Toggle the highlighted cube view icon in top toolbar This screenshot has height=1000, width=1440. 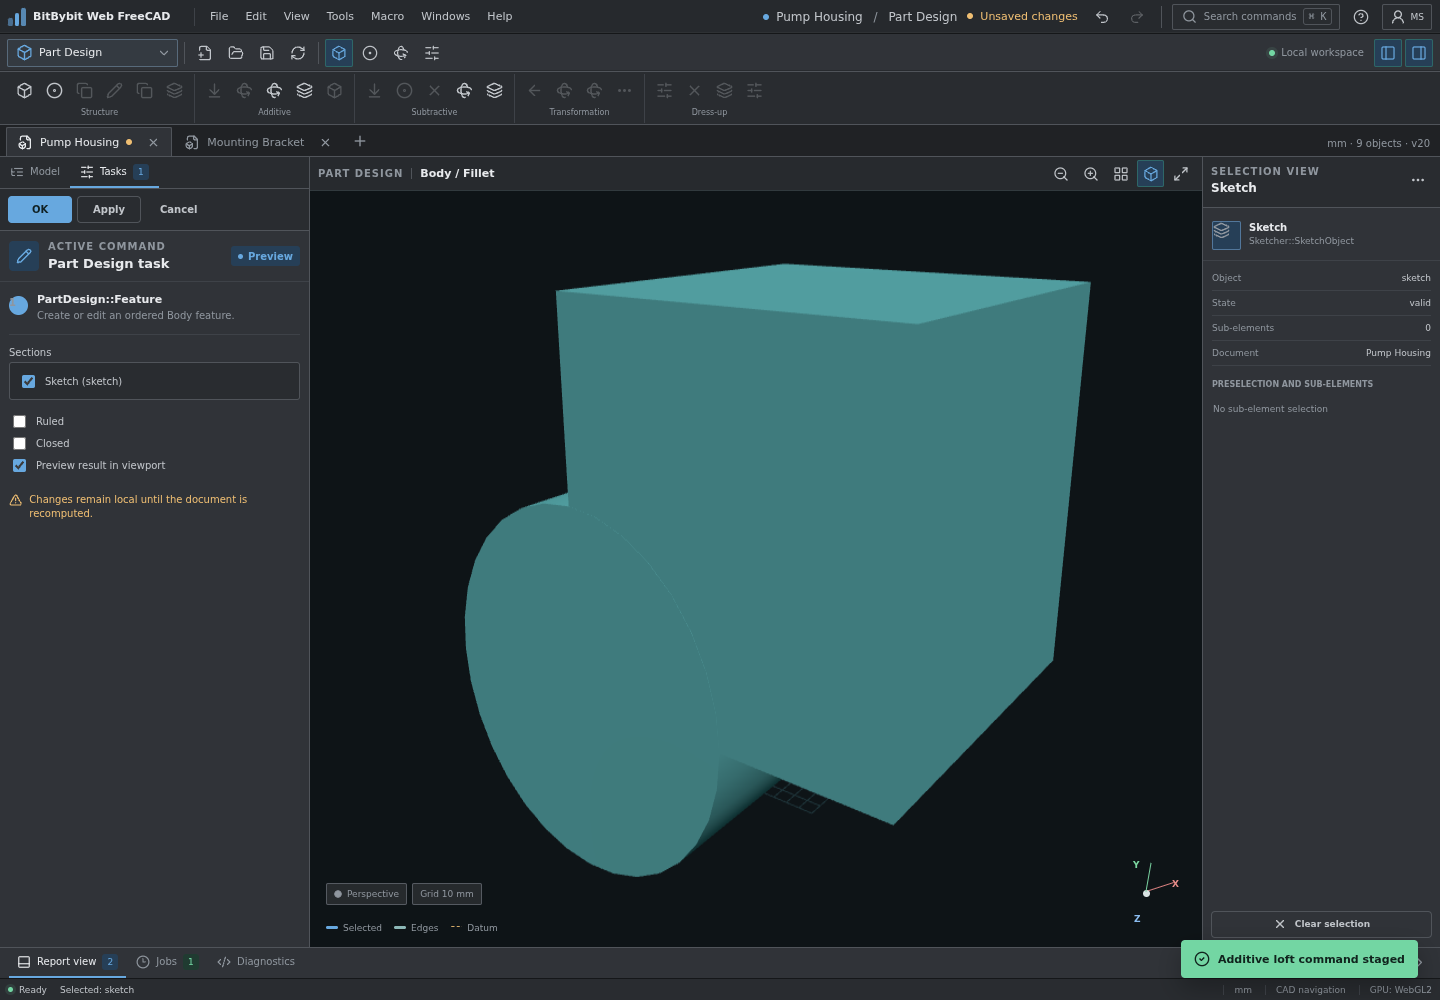coord(339,53)
